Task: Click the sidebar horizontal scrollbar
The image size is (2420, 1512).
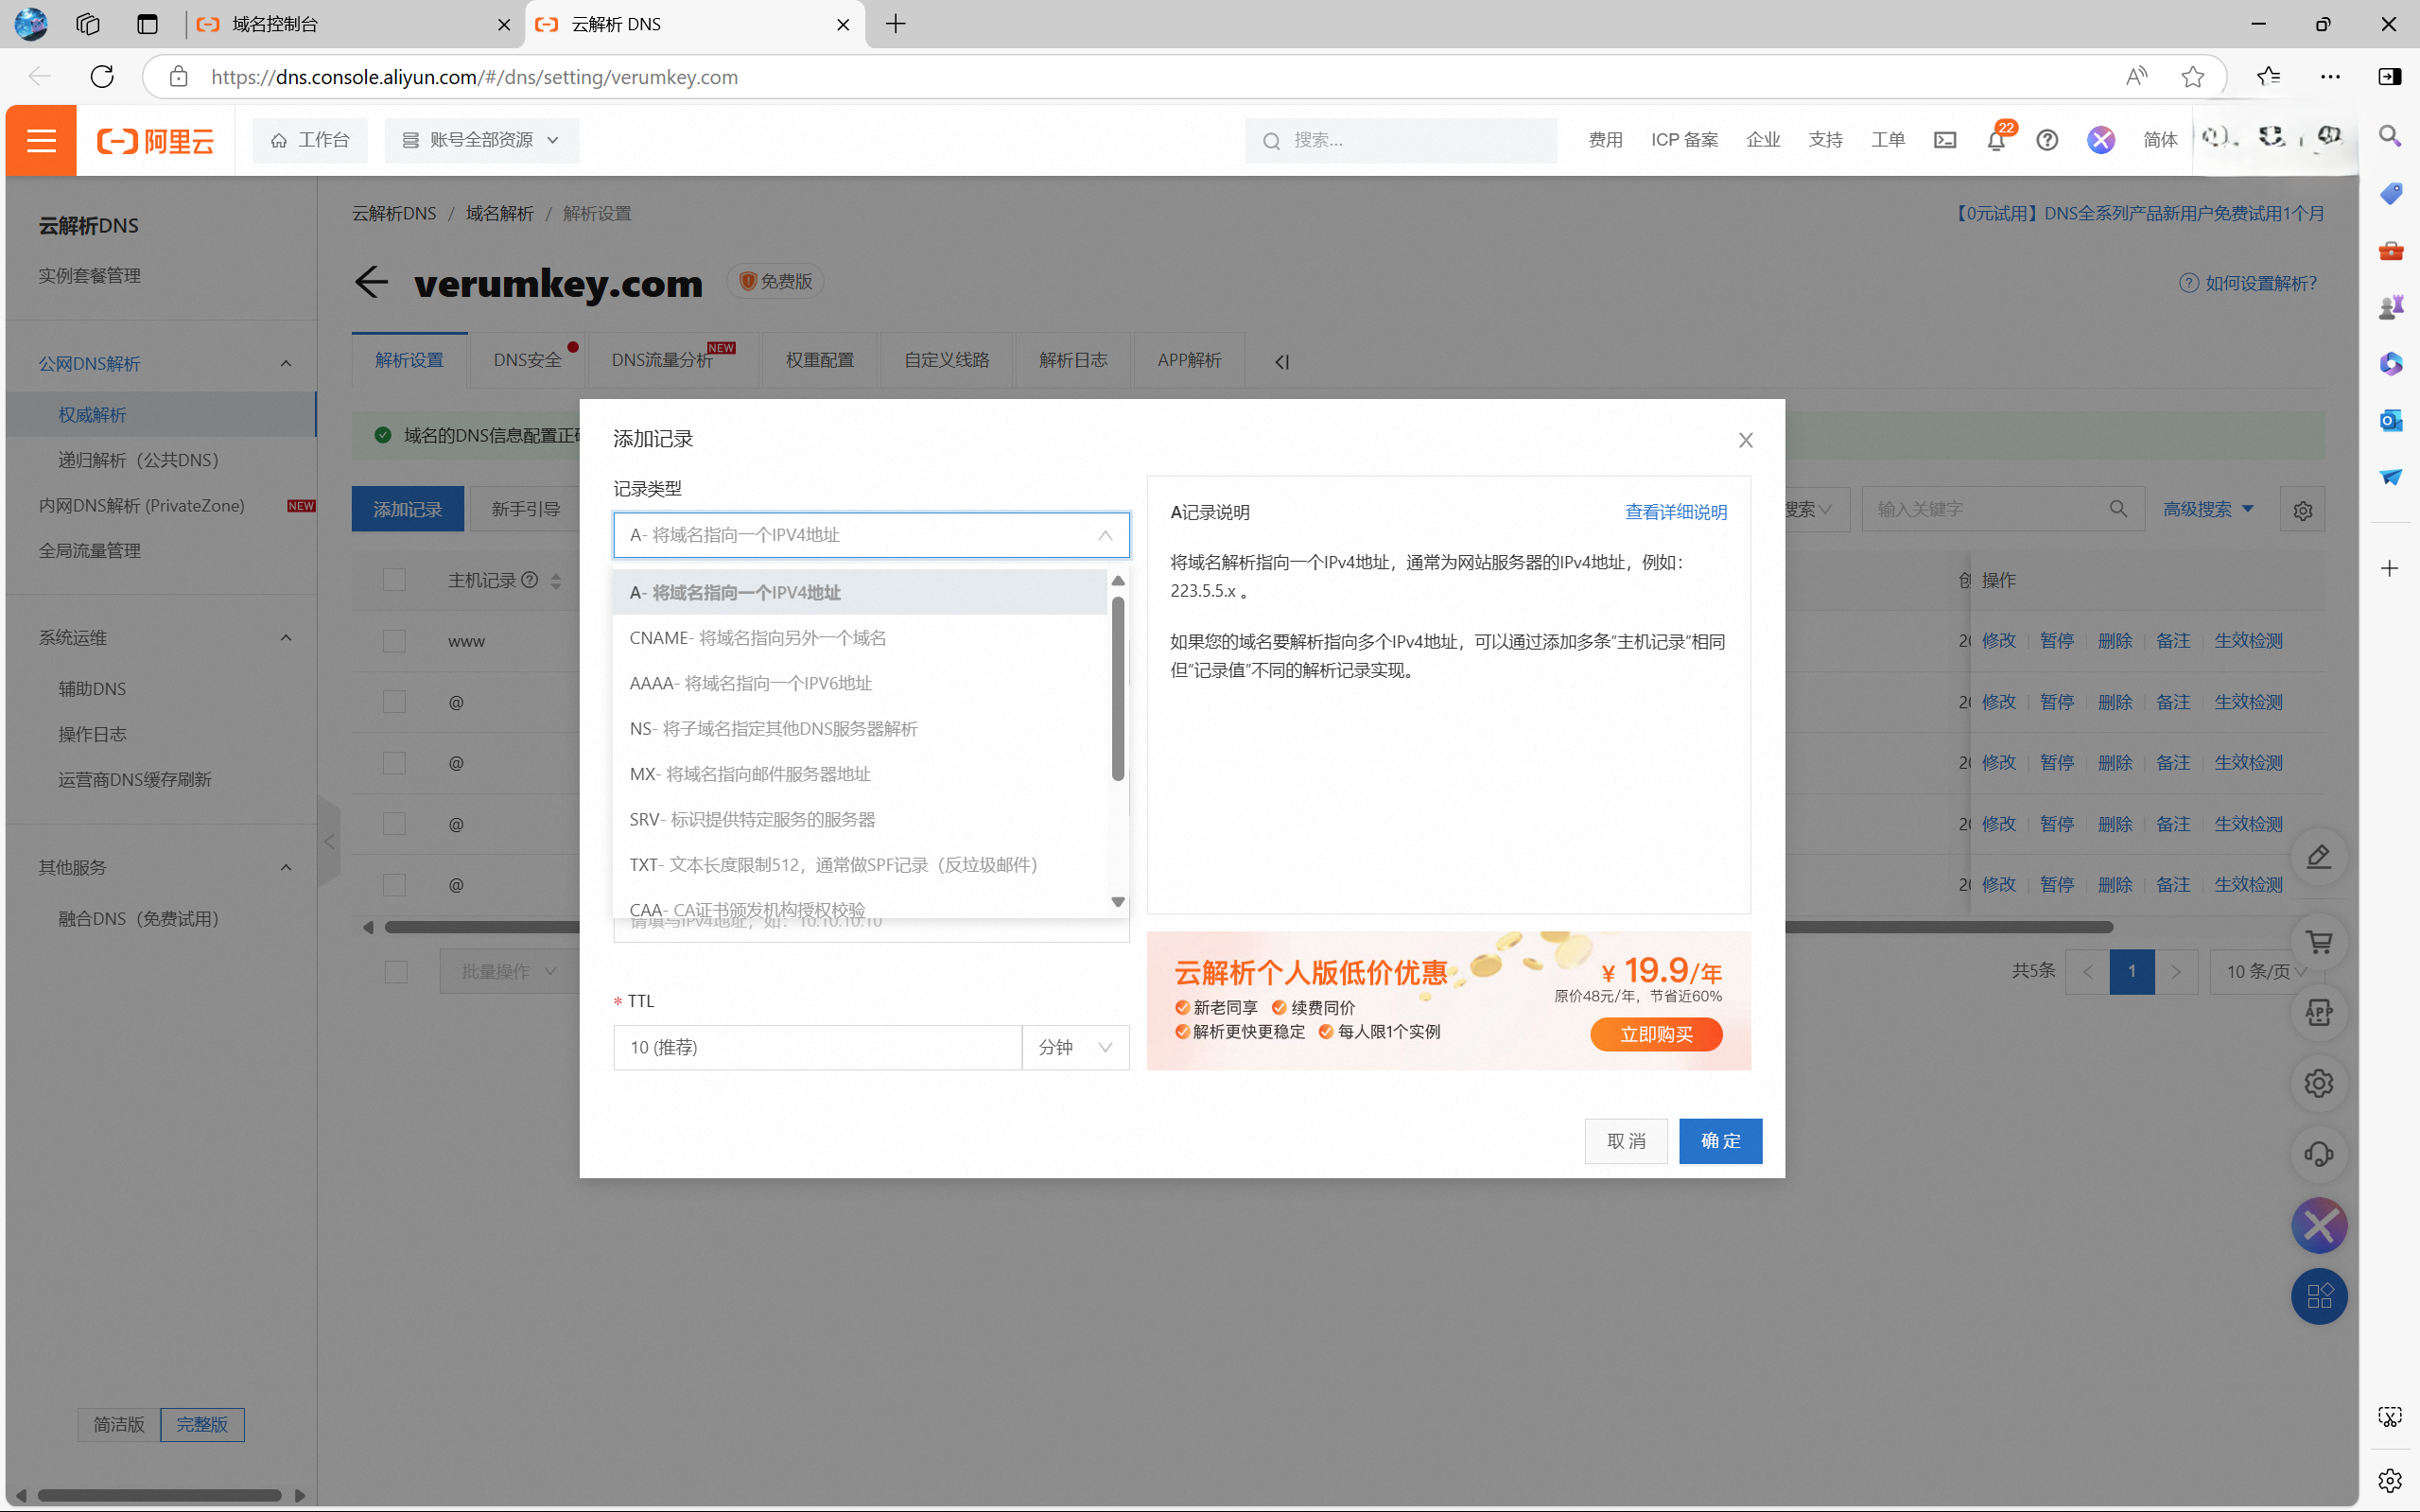Action: point(160,1496)
